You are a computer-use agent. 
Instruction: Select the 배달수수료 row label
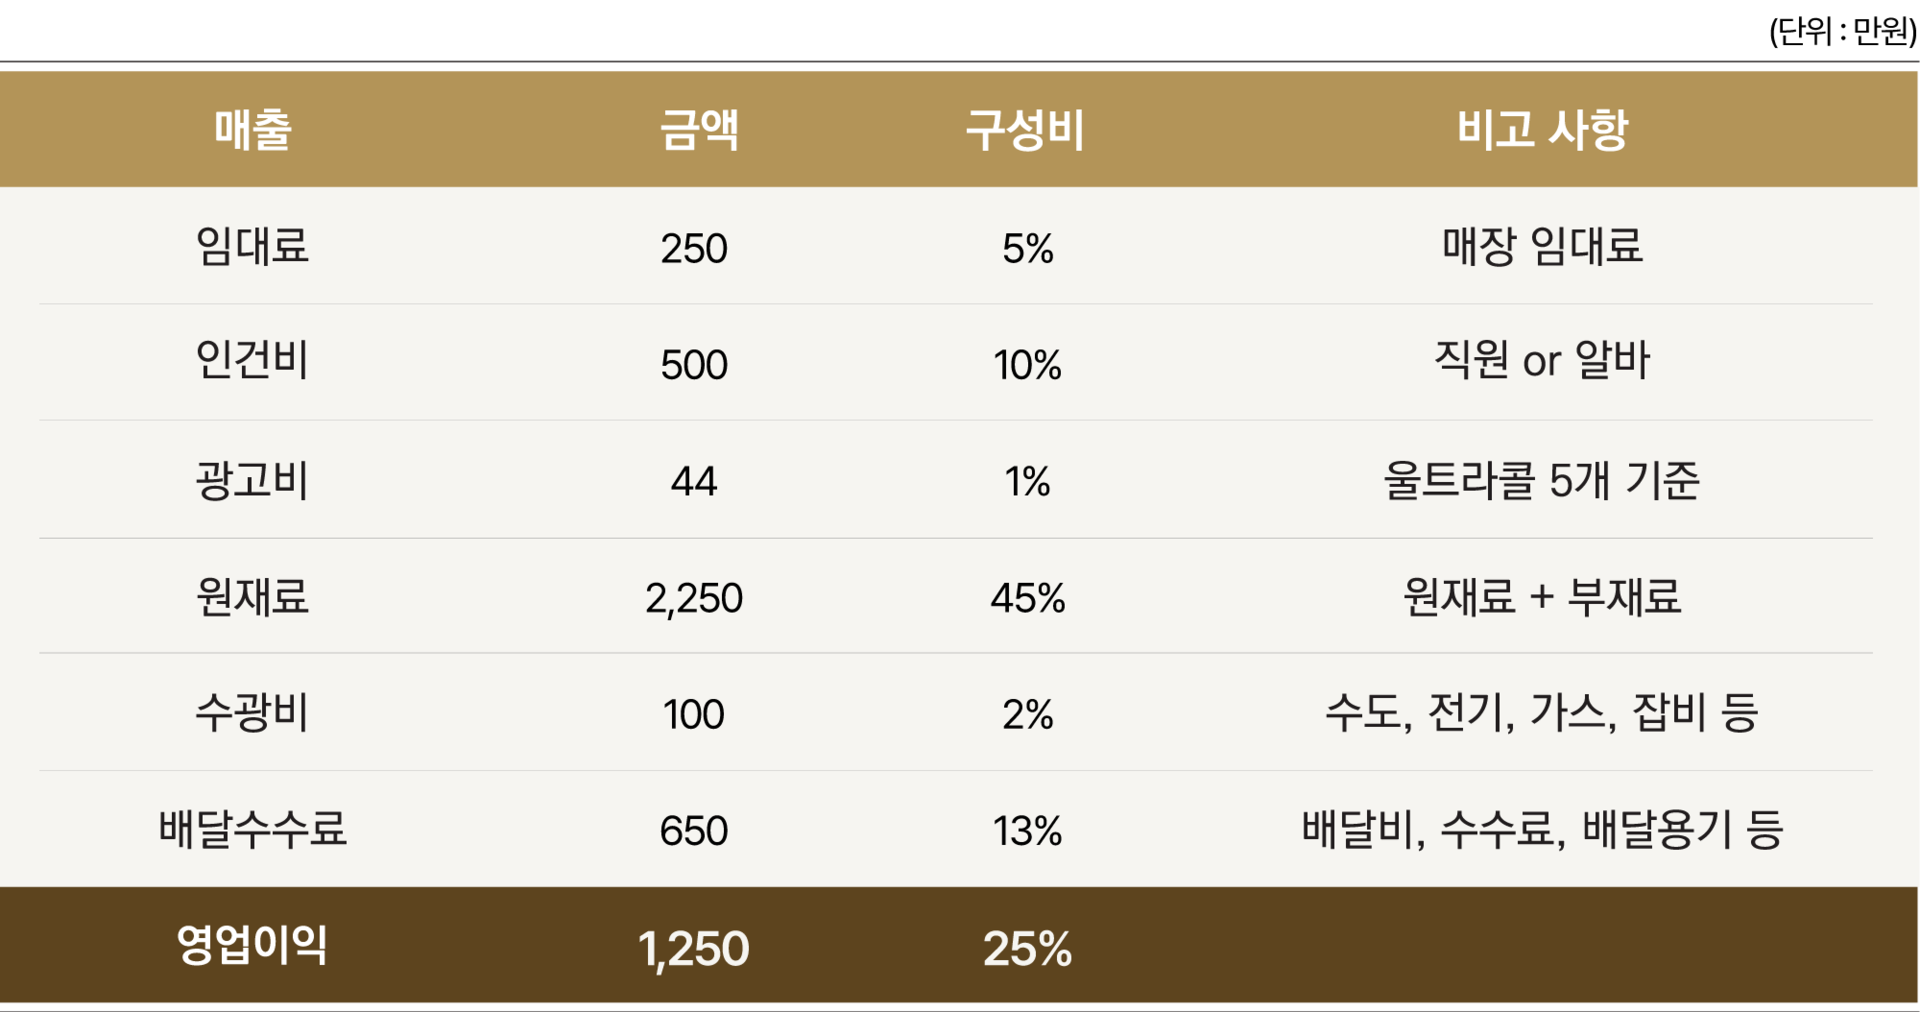point(252,830)
